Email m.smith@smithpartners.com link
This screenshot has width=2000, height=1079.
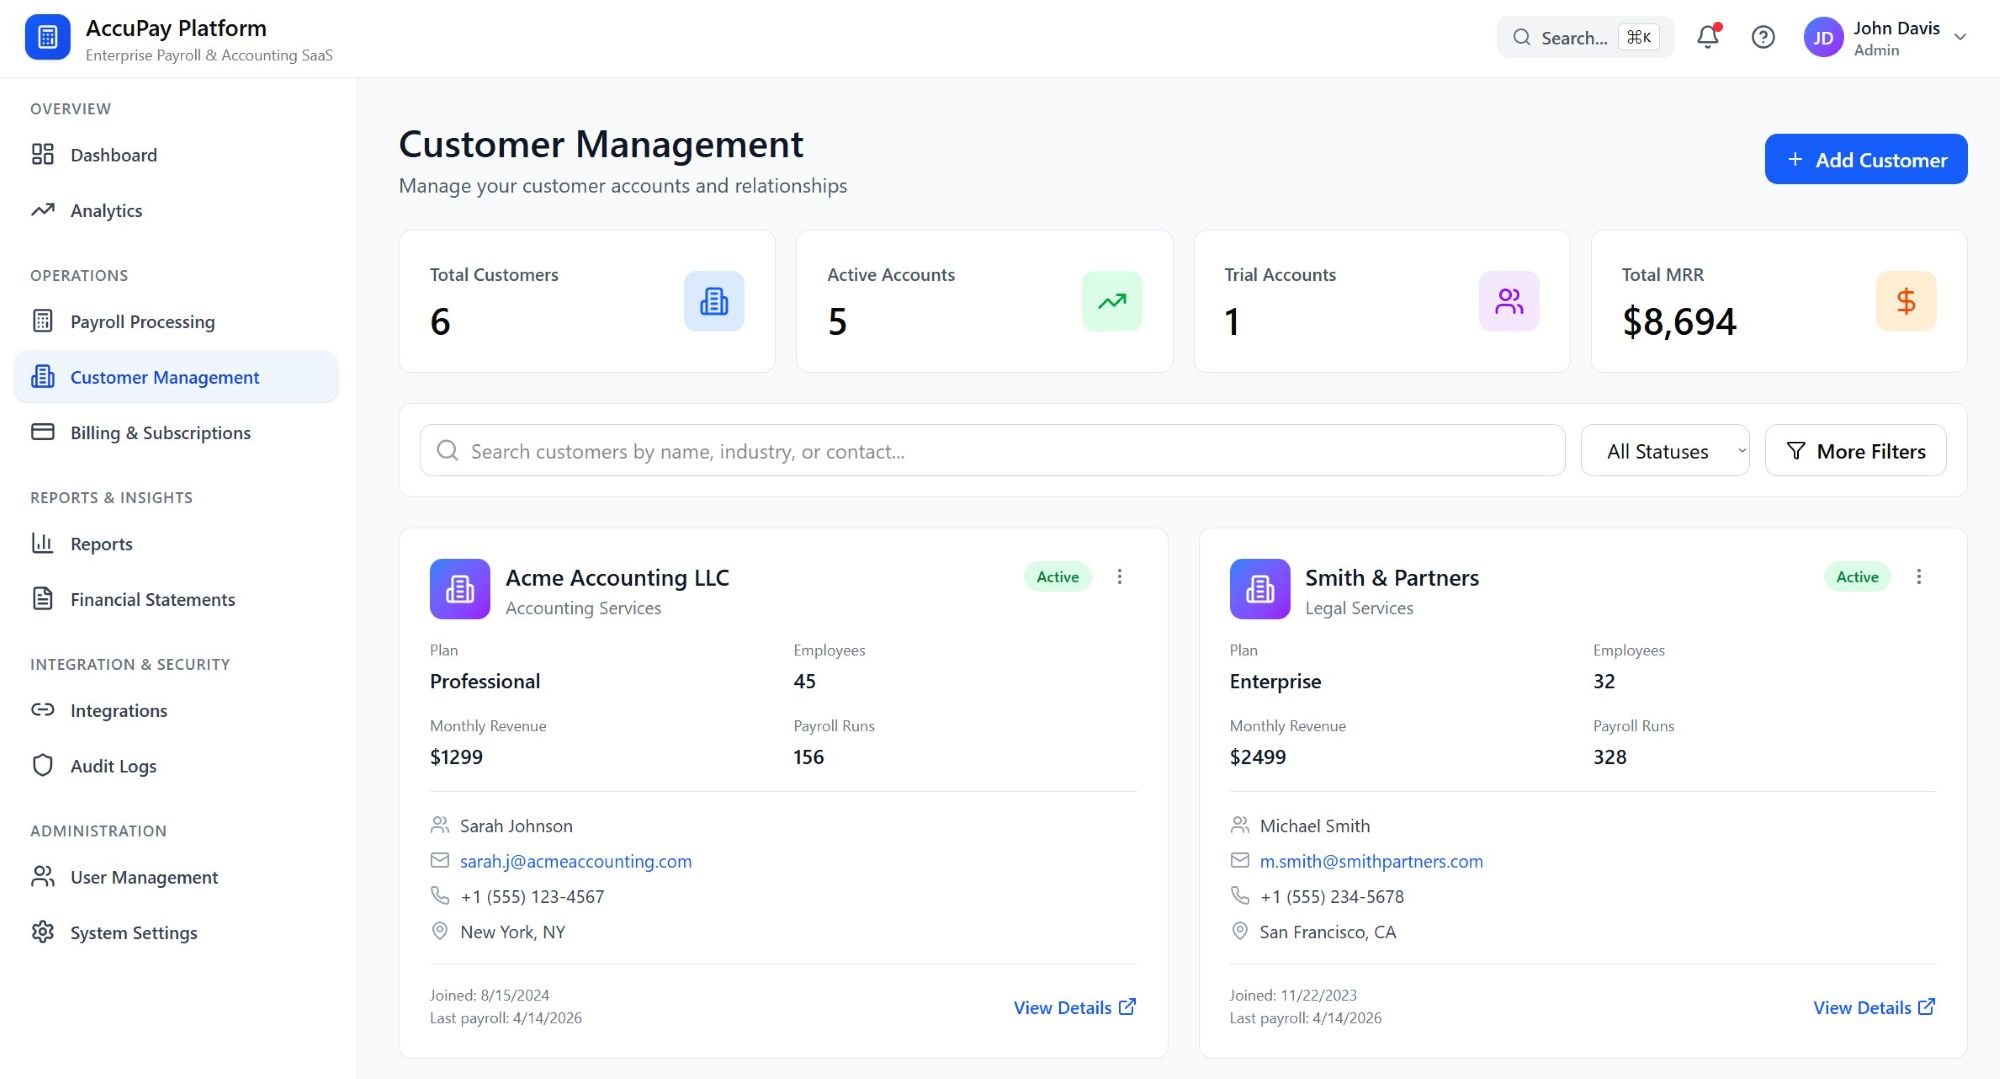1371,861
